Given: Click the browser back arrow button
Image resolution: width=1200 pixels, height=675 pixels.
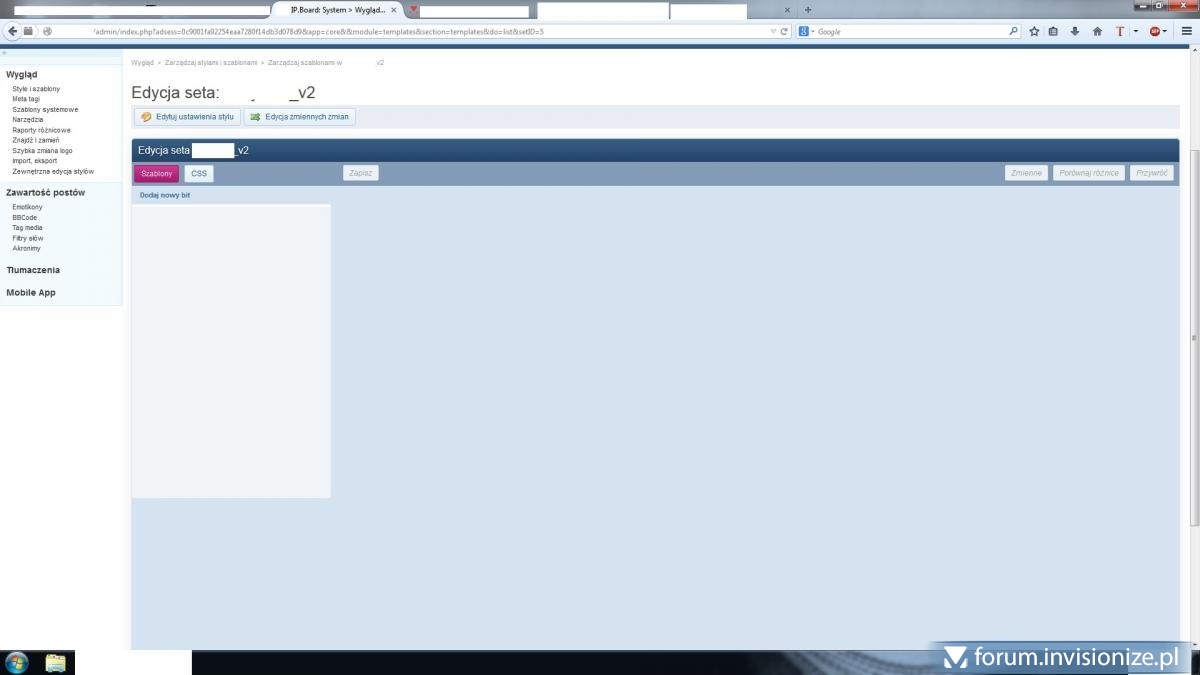Looking at the screenshot, I should (13, 31).
